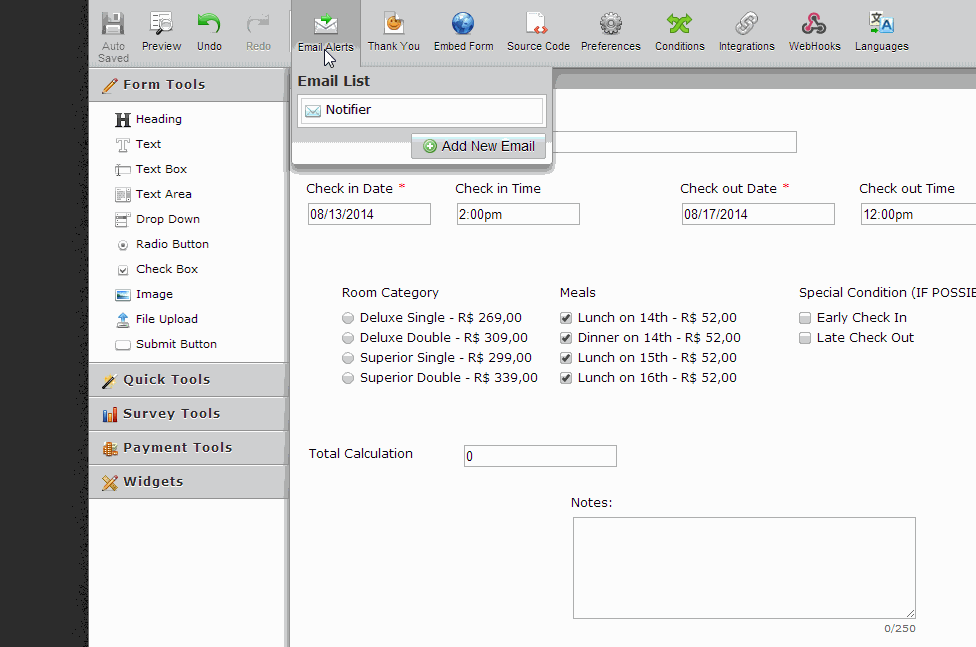This screenshot has width=976, height=647.
Task: Click the Preview toolbar icon
Action: [161, 31]
